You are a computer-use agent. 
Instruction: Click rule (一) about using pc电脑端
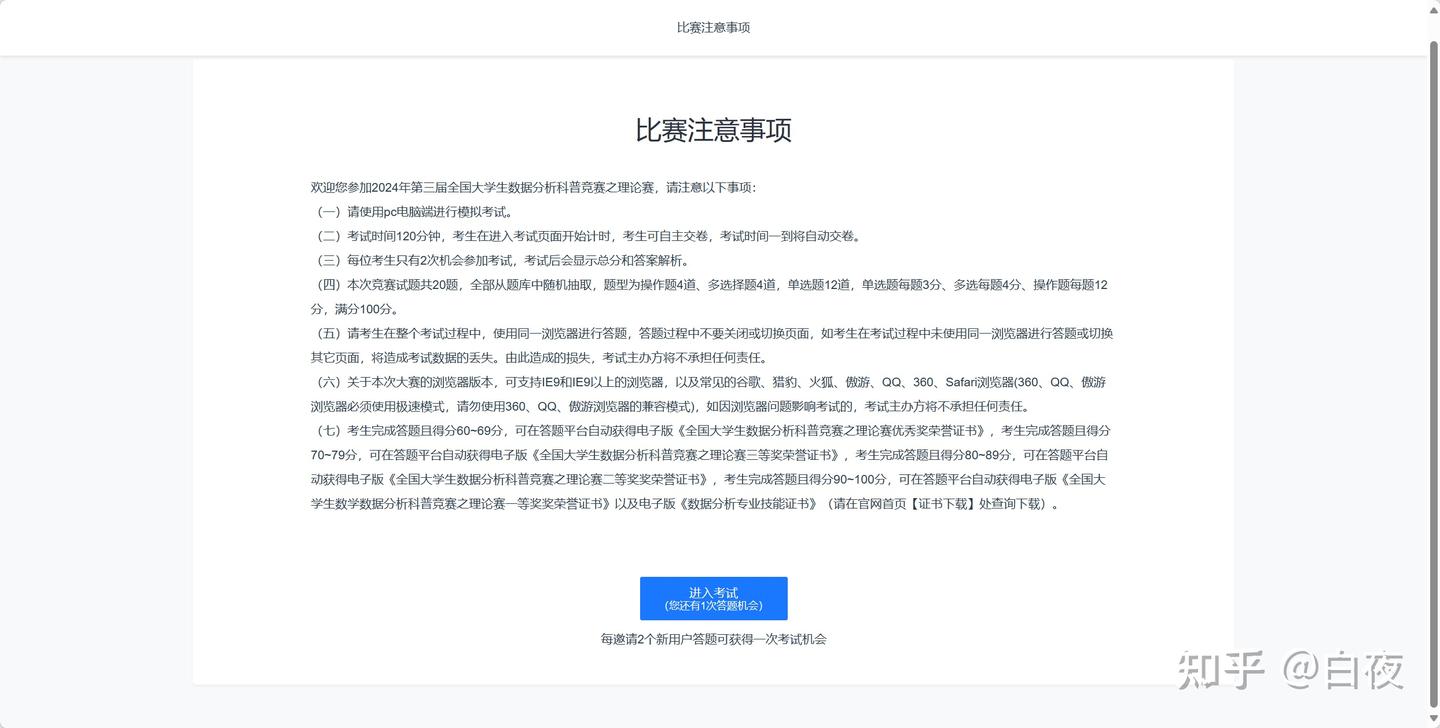(412, 212)
